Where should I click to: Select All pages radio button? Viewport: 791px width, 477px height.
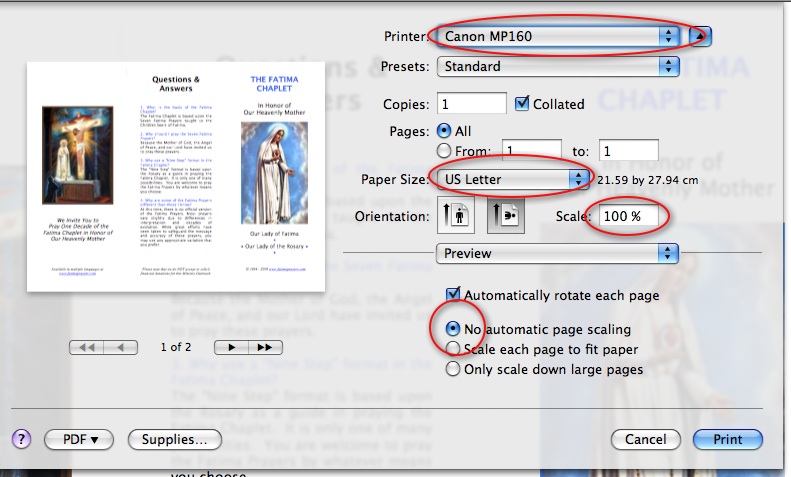(x=444, y=131)
